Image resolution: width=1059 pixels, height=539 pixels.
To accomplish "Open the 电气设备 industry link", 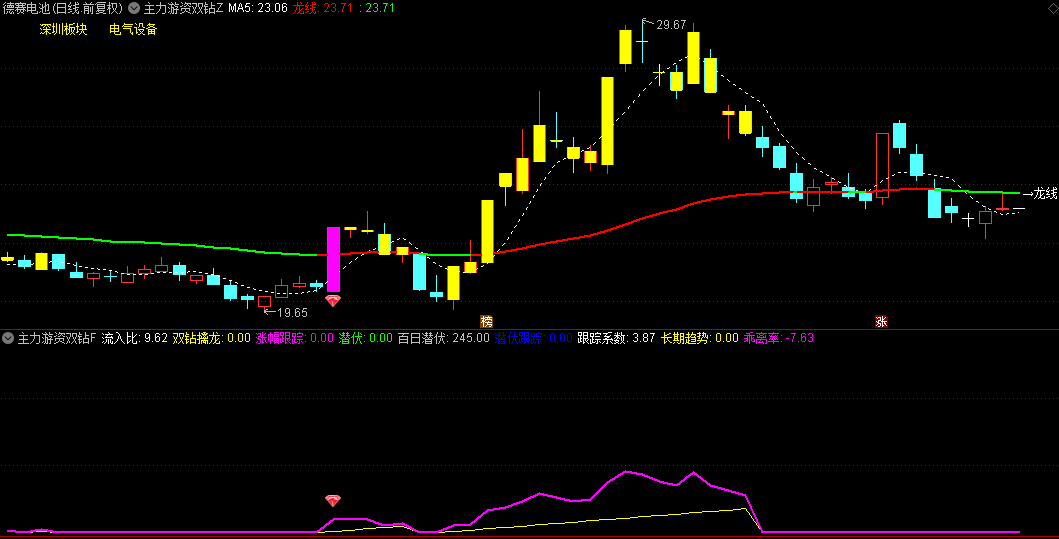I will tap(133, 29).
